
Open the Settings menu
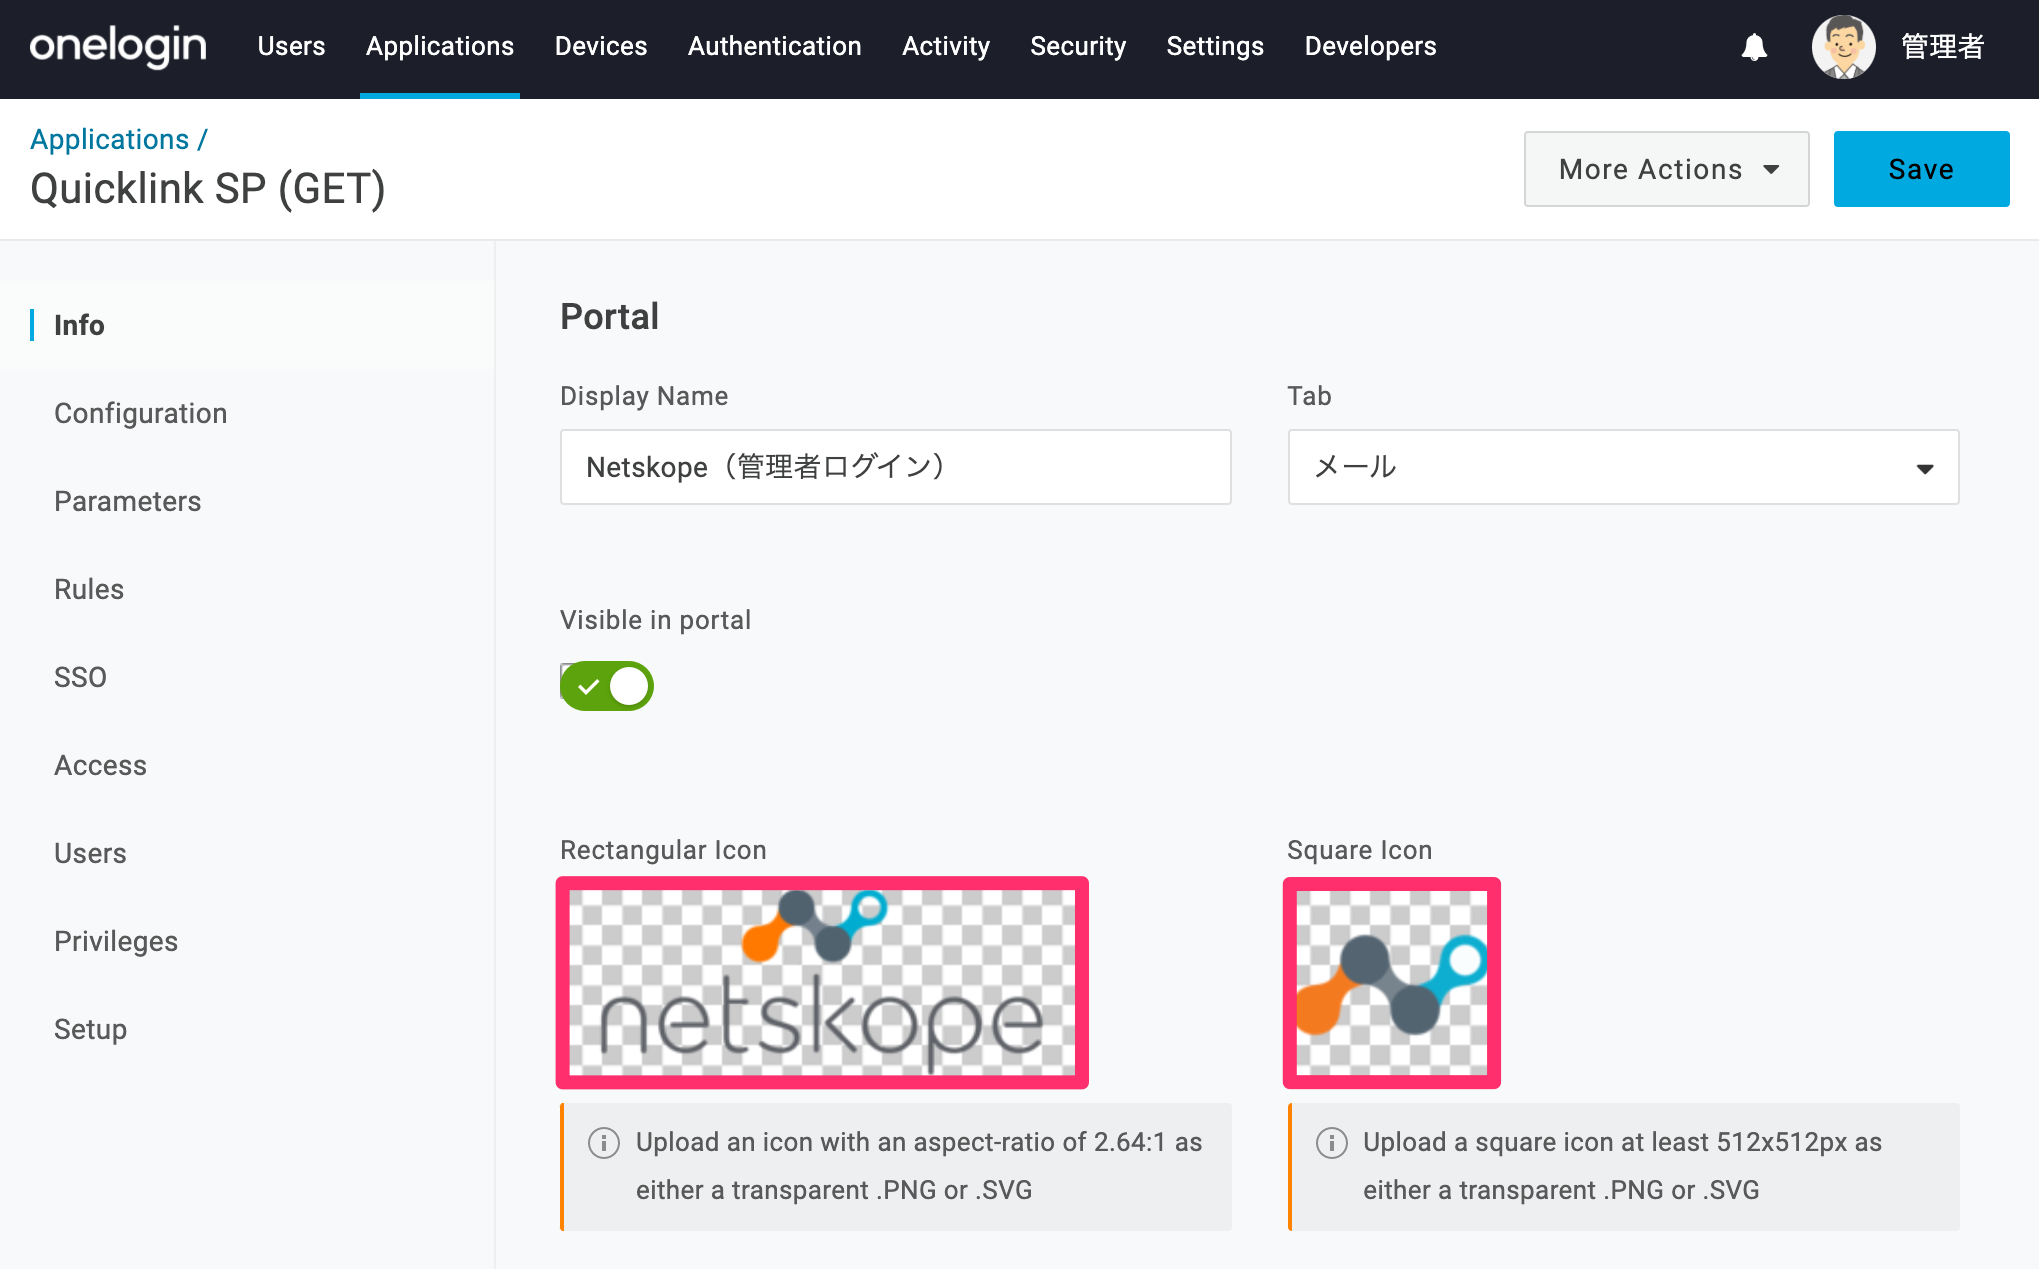point(1215,46)
